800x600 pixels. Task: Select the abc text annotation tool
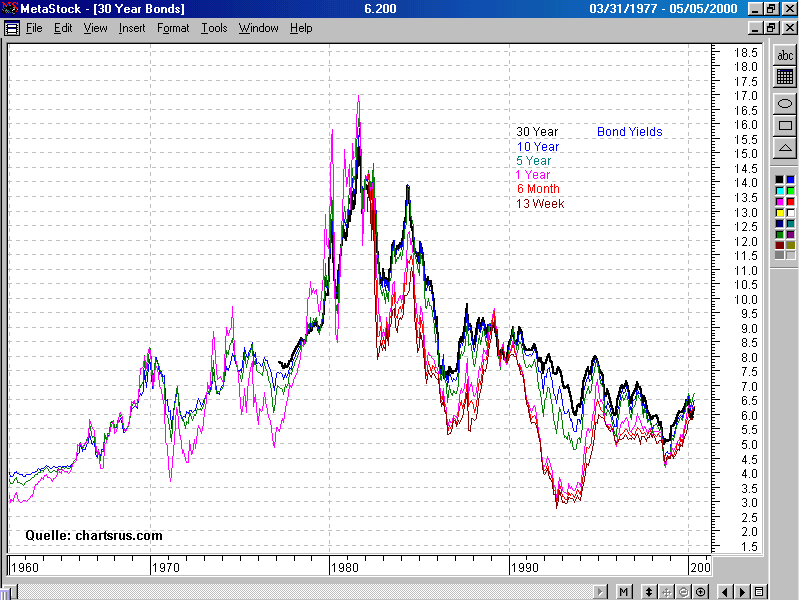point(785,55)
